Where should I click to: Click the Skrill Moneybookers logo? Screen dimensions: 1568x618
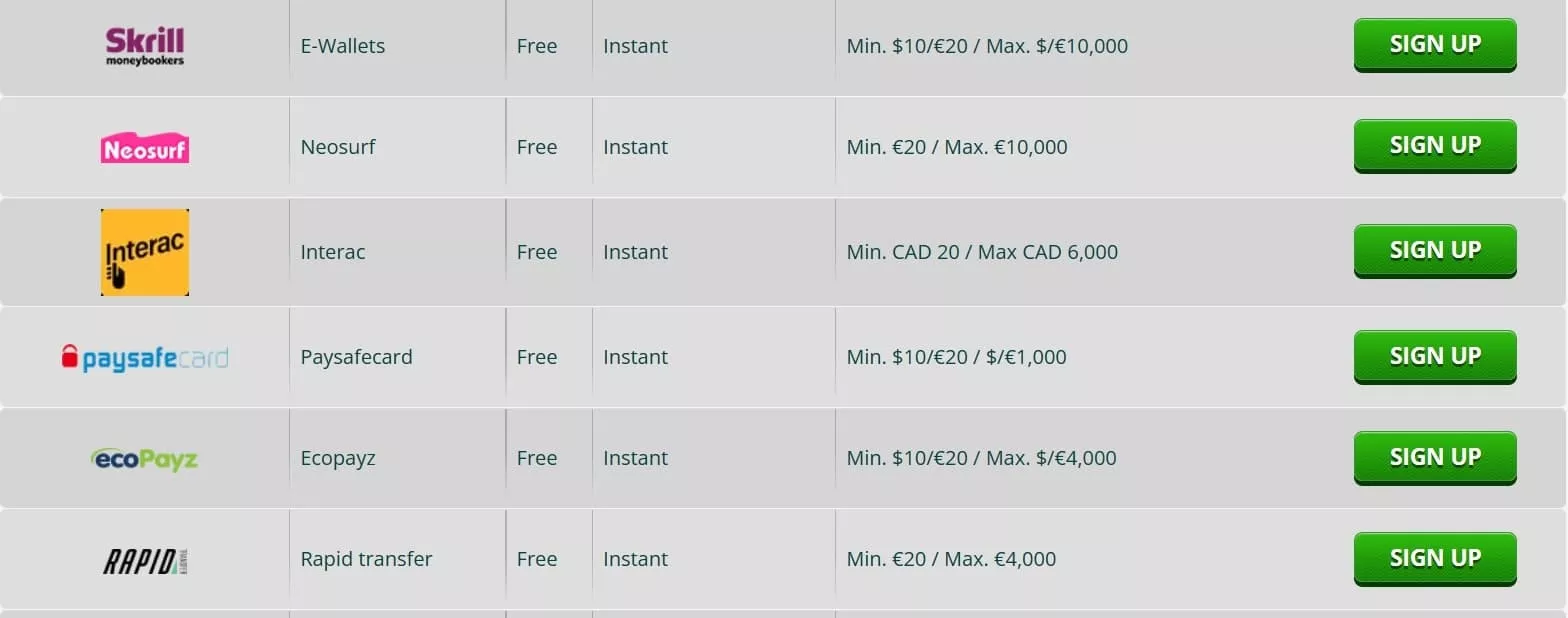point(145,46)
